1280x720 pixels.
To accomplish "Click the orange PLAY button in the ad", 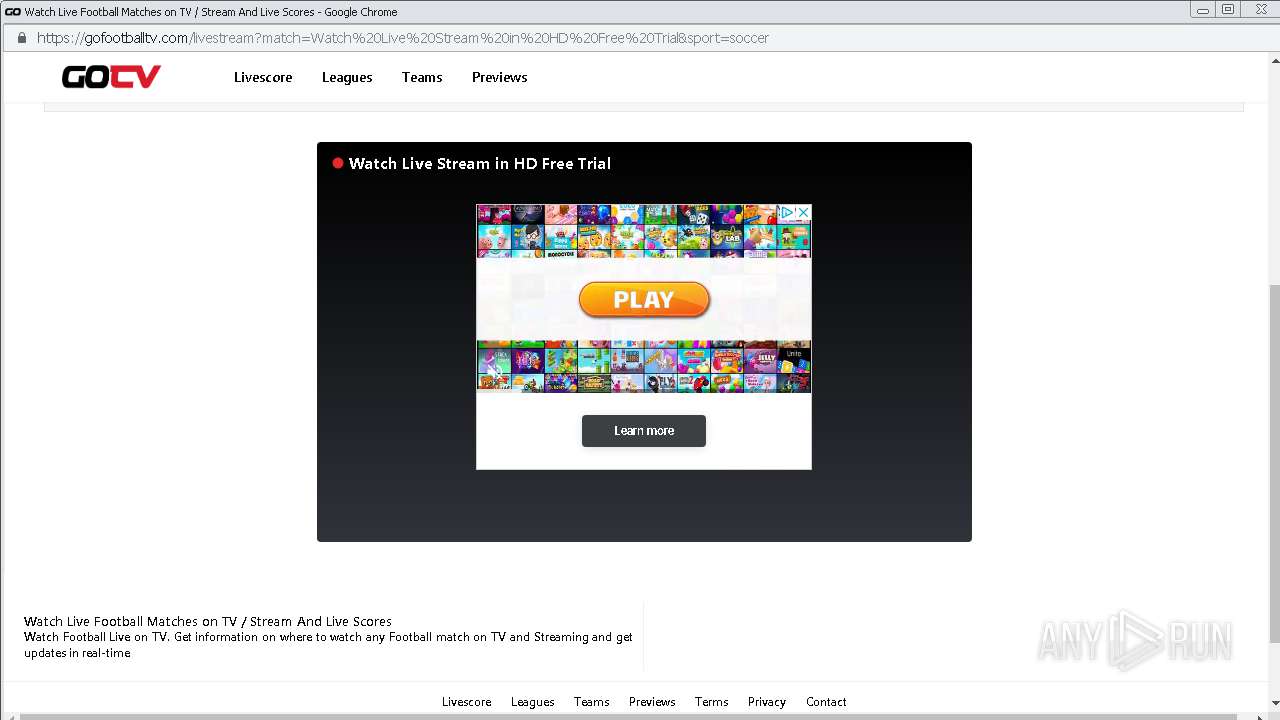I will point(644,299).
